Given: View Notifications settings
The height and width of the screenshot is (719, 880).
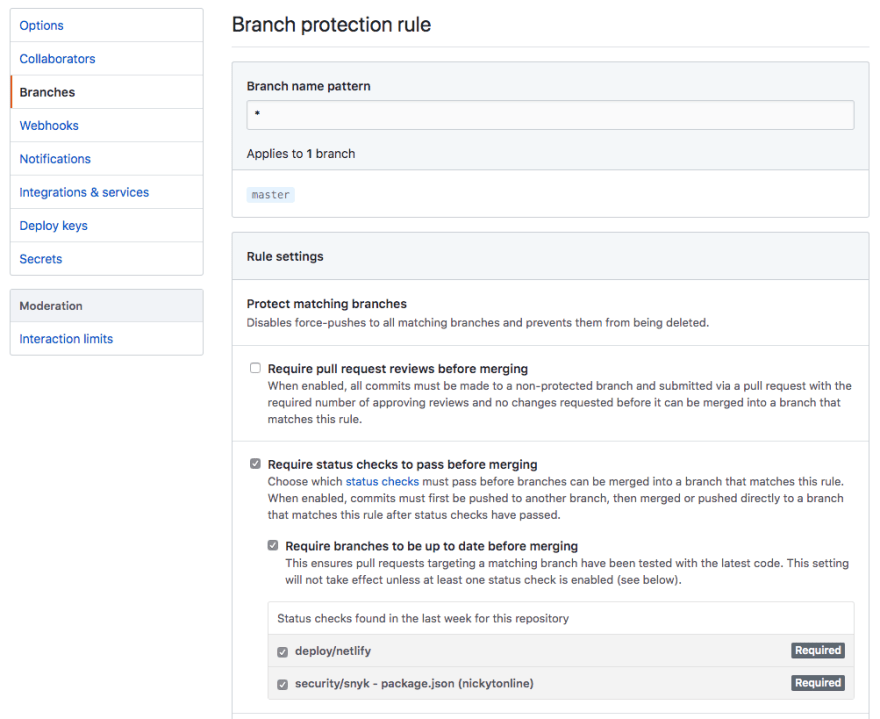Looking at the screenshot, I should (55, 158).
